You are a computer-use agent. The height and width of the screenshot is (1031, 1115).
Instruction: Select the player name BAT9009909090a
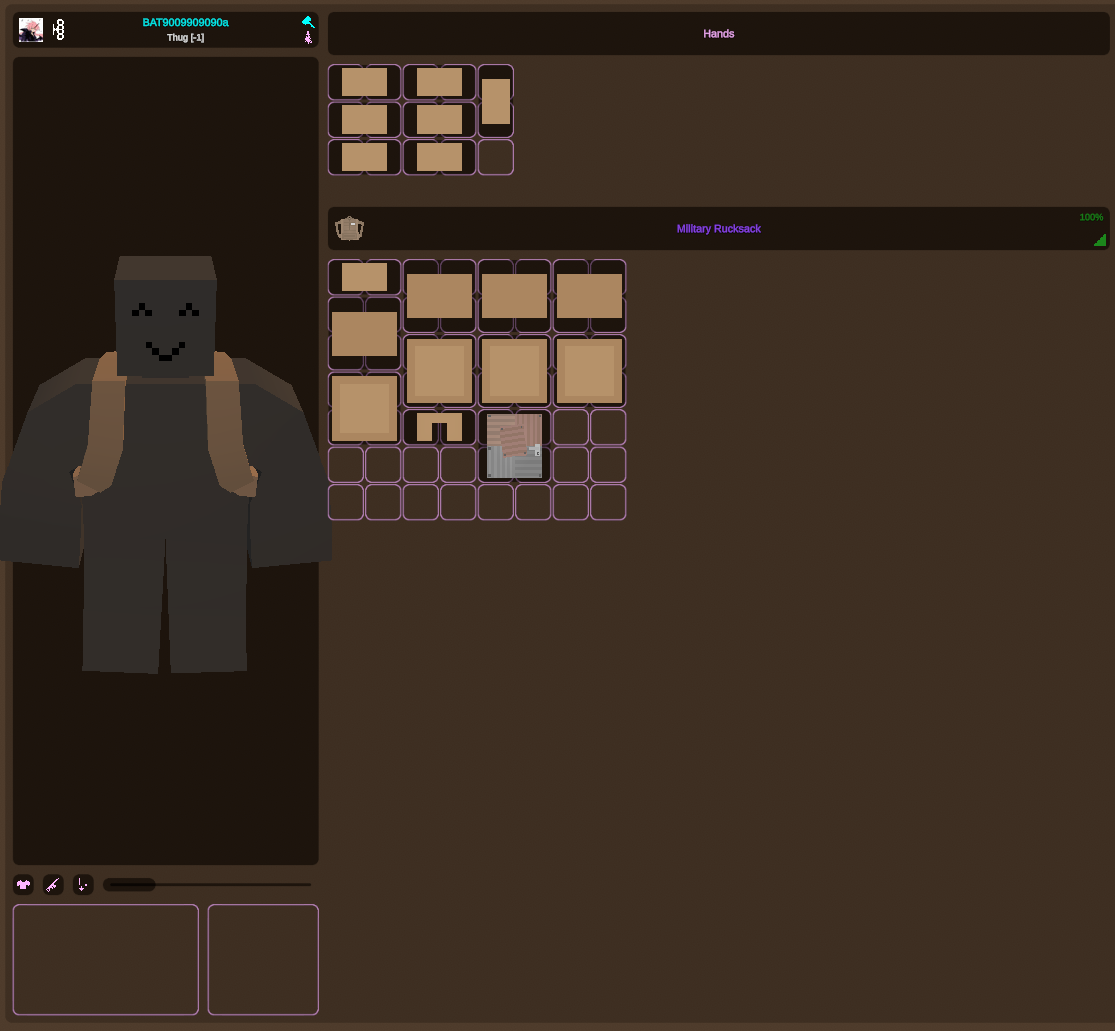pos(186,23)
